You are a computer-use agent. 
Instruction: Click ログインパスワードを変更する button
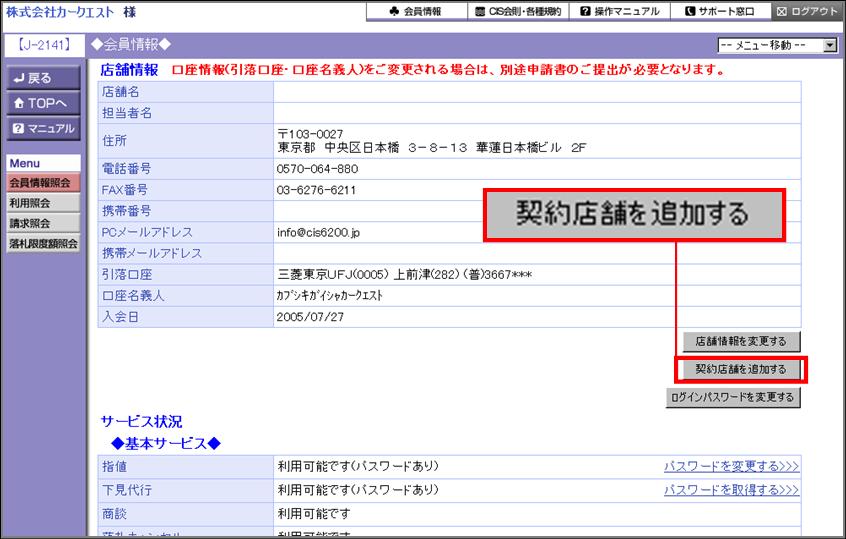point(733,397)
